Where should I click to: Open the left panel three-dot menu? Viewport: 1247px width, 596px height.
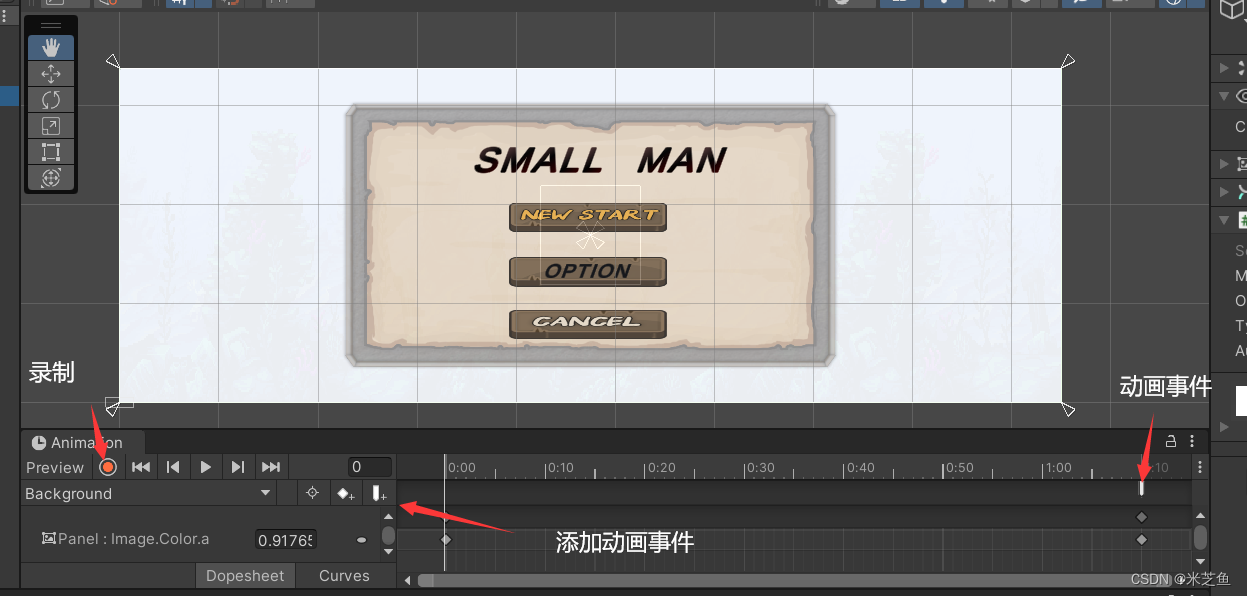4,17
